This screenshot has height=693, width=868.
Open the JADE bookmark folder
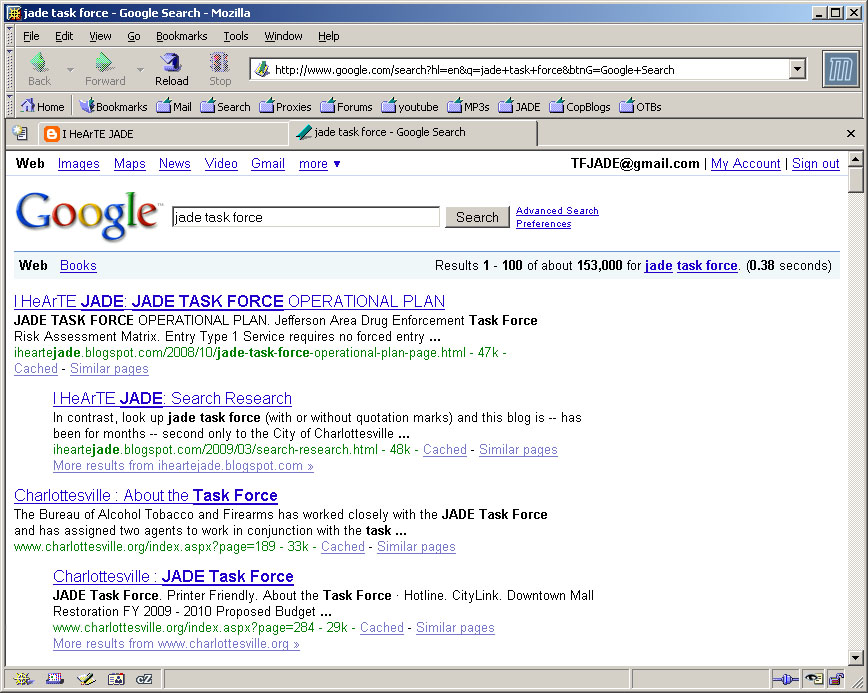tap(519, 106)
